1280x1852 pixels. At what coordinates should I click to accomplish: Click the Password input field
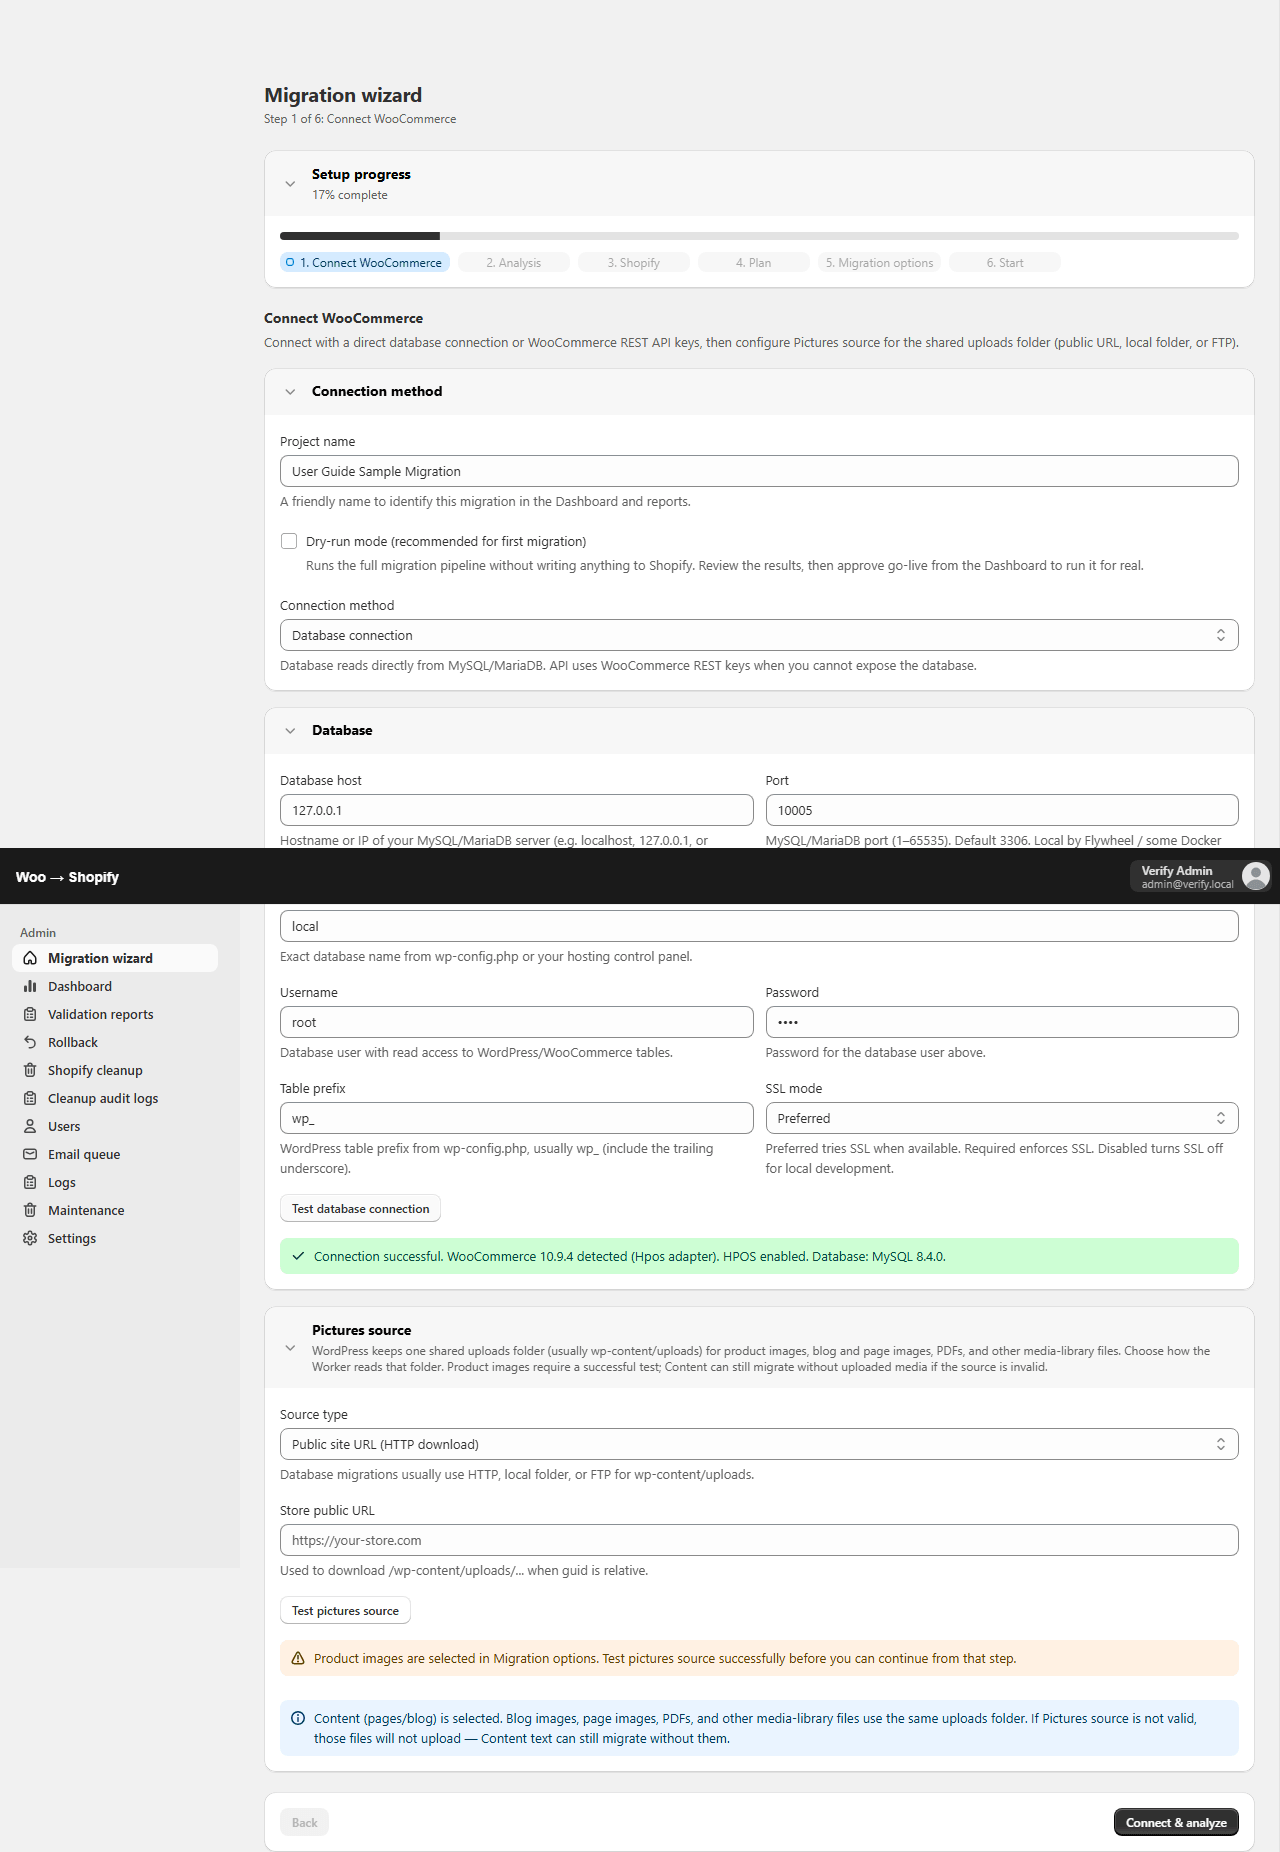tap(1002, 1022)
